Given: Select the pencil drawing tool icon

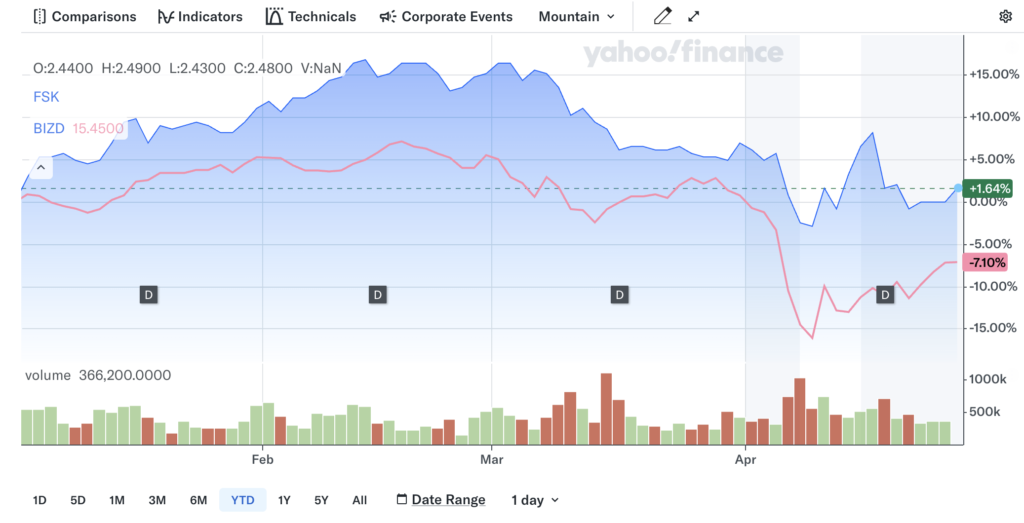Looking at the screenshot, I should (663, 16).
